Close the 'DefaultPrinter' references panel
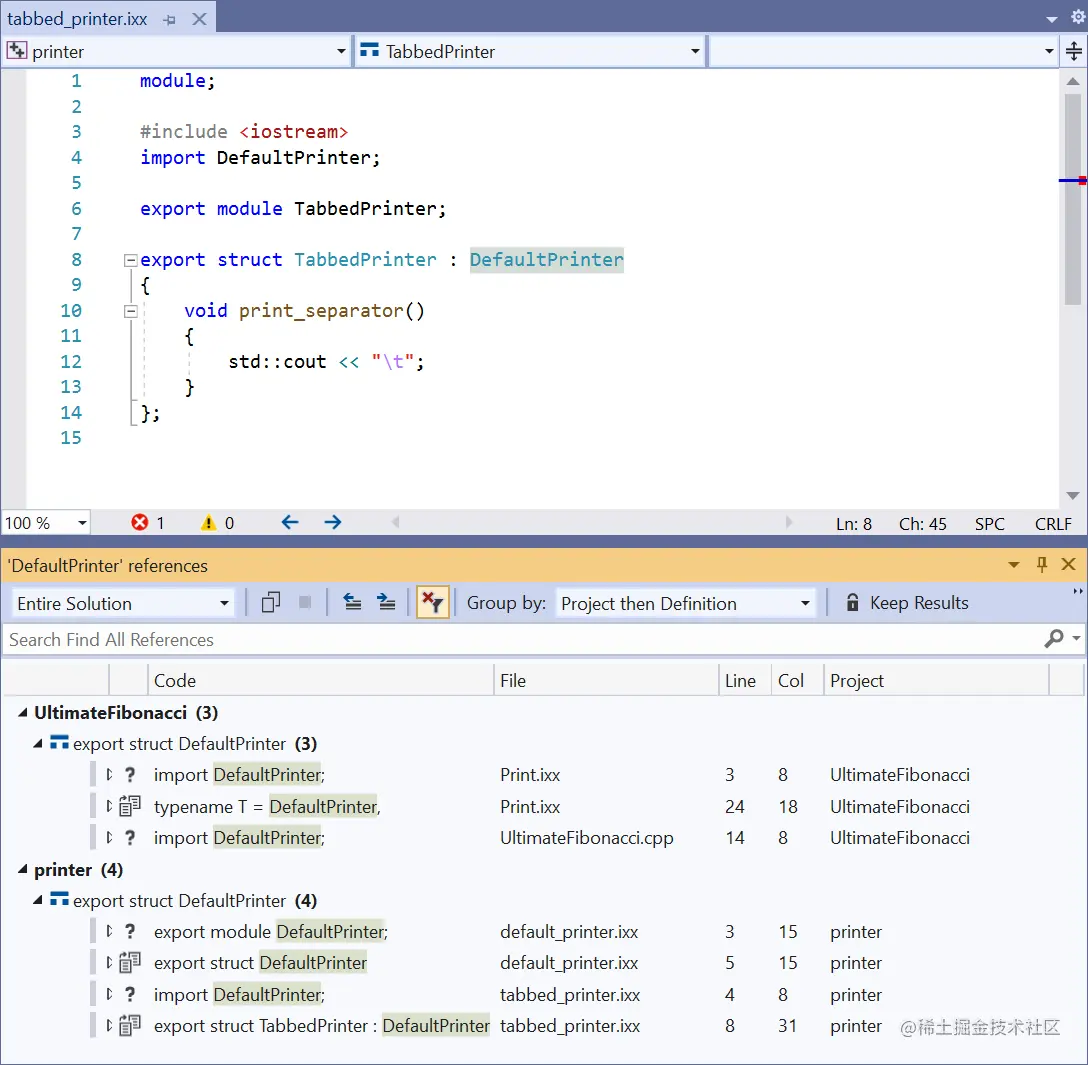 coord(1069,565)
